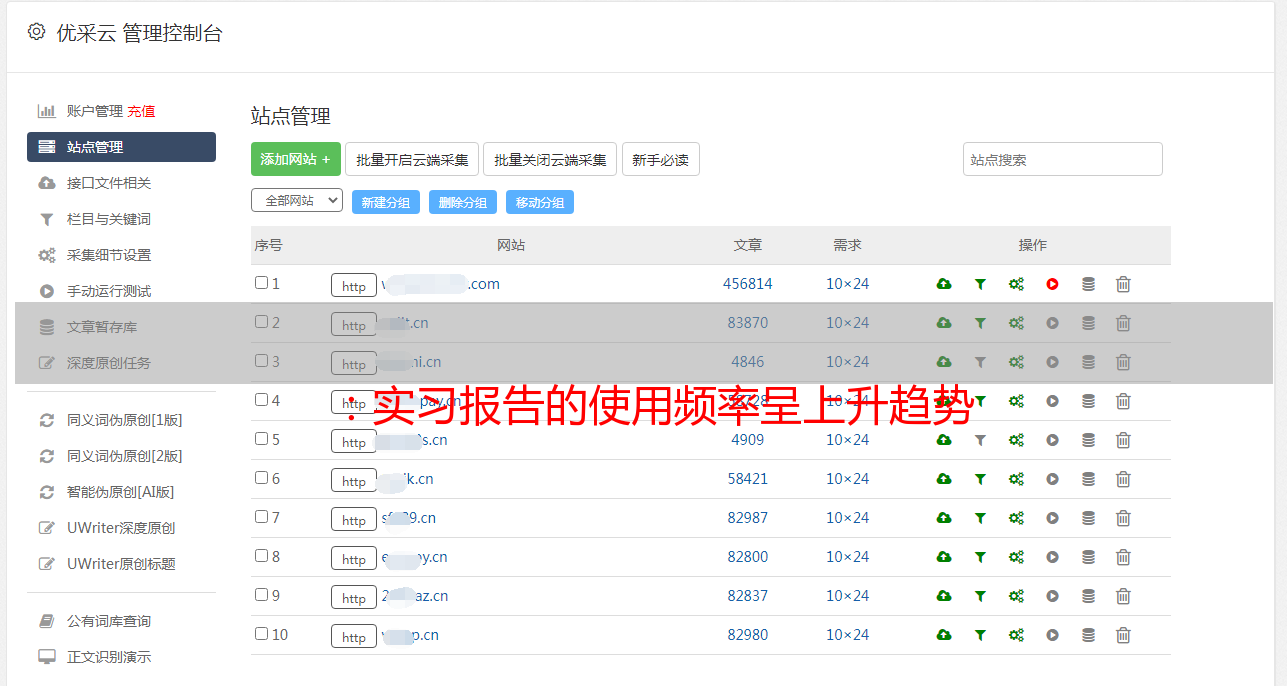
Task: Click the 新建分组 button
Action: (386, 202)
